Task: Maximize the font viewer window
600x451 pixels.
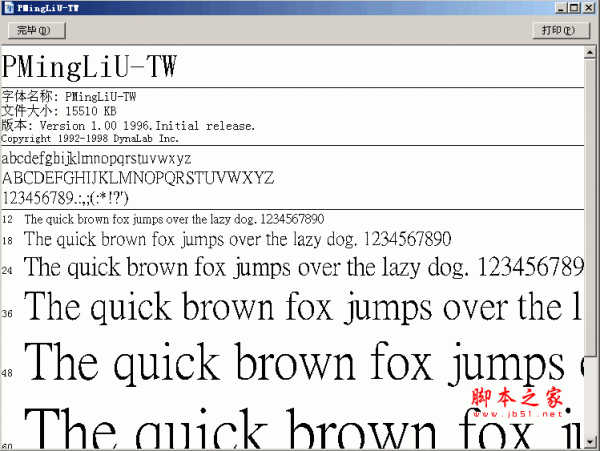Action: (574, 8)
